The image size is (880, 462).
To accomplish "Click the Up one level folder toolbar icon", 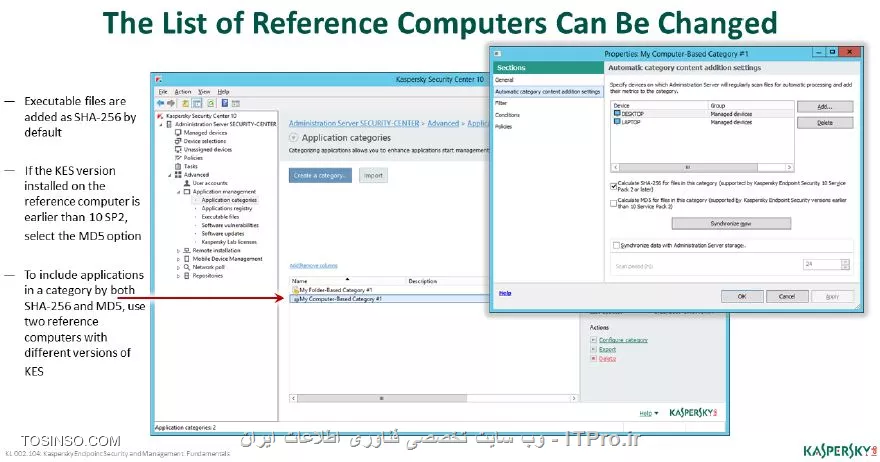I will (185, 103).
